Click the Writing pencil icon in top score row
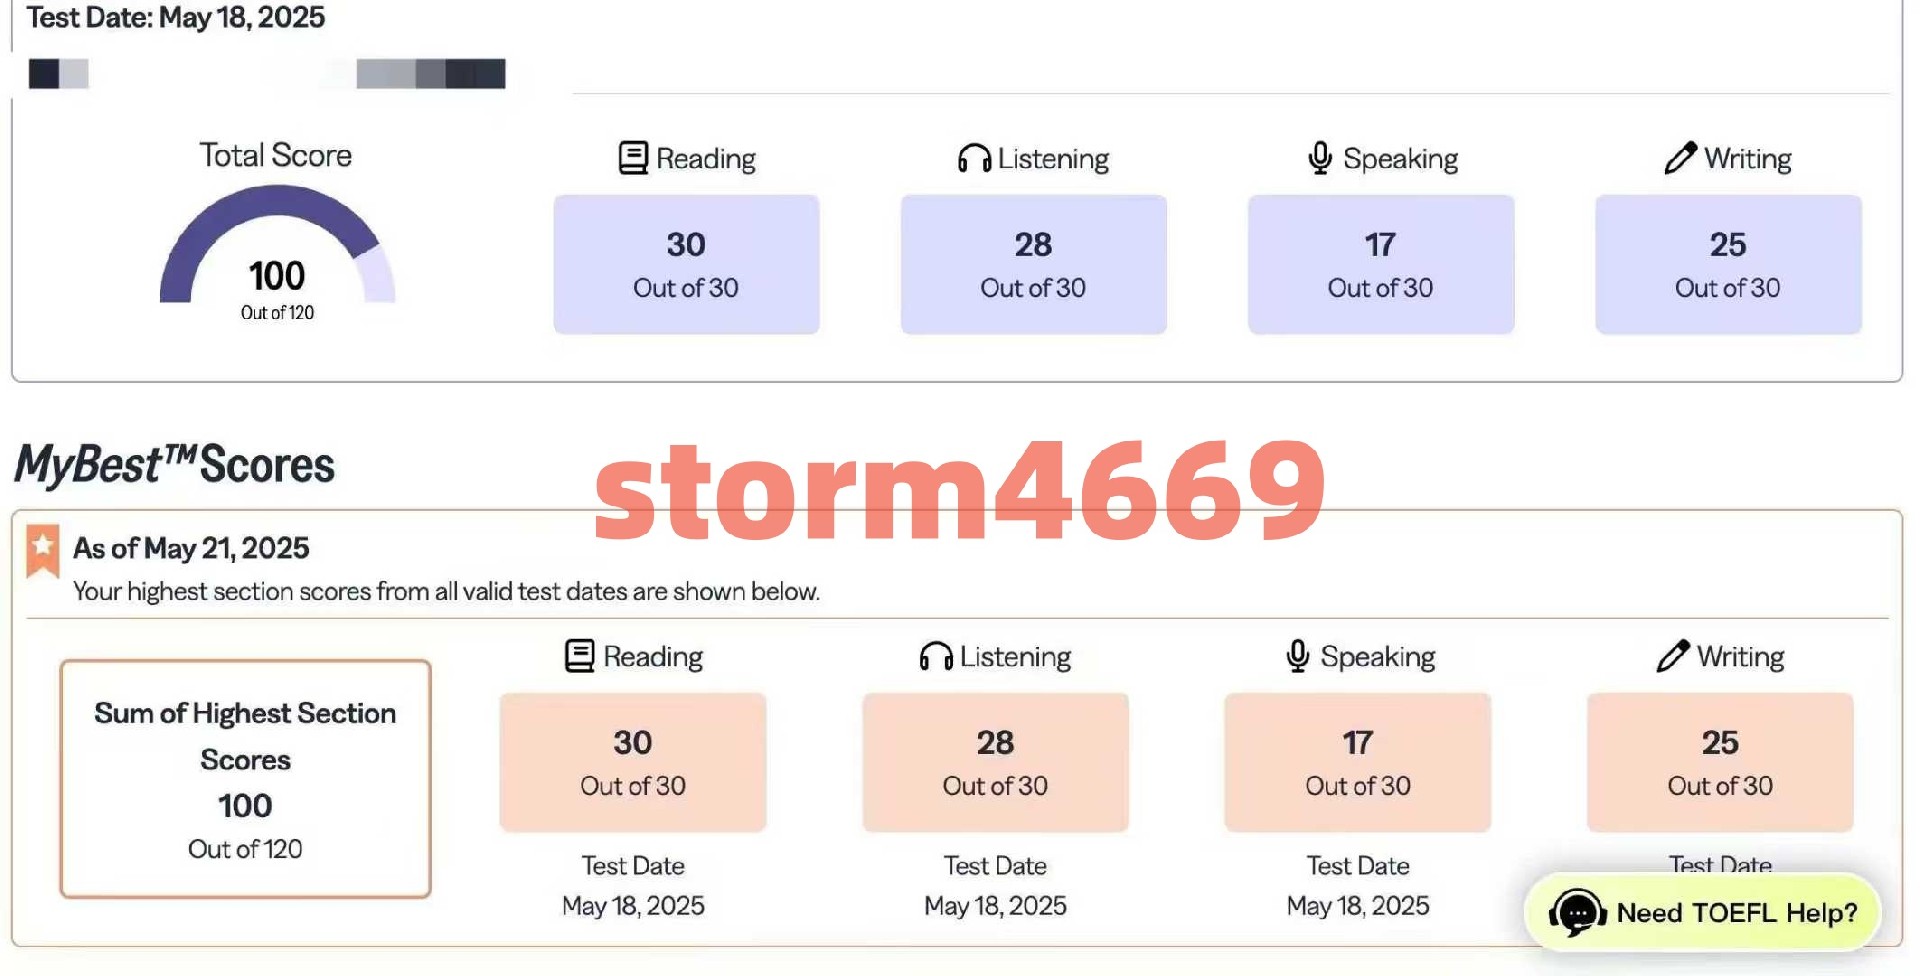Image resolution: width=1920 pixels, height=976 pixels. click(x=1681, y=157)
